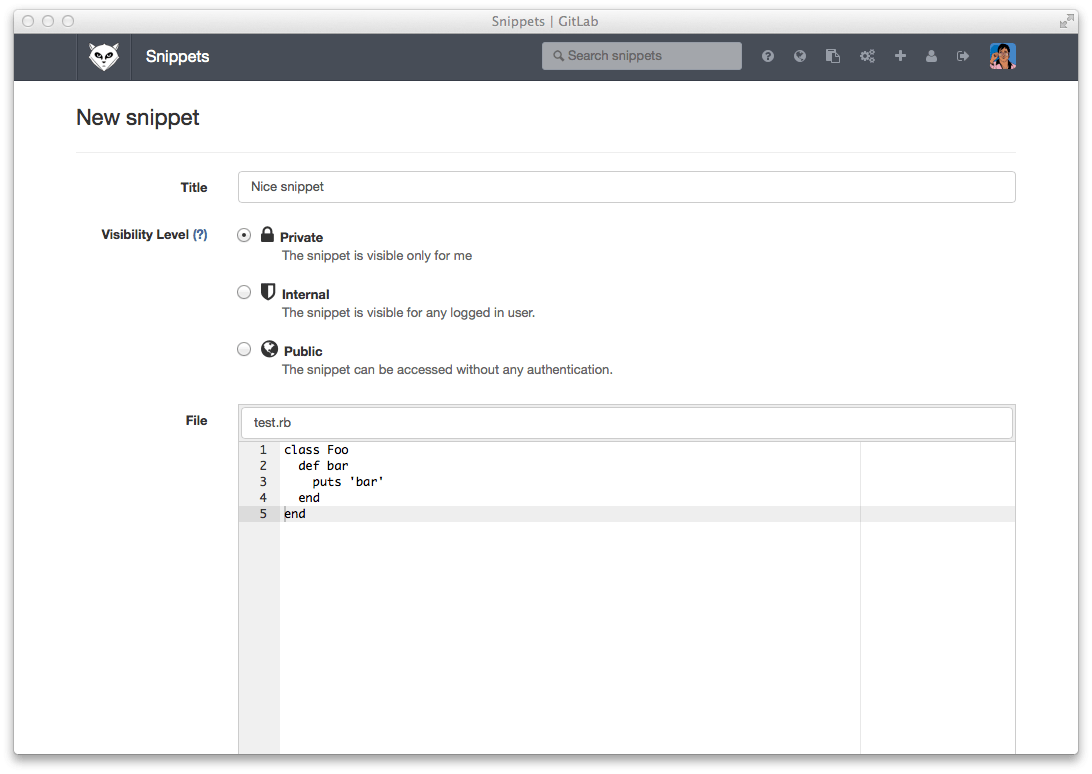
Task: Open admin area gears icon
Action: [867, 57]
